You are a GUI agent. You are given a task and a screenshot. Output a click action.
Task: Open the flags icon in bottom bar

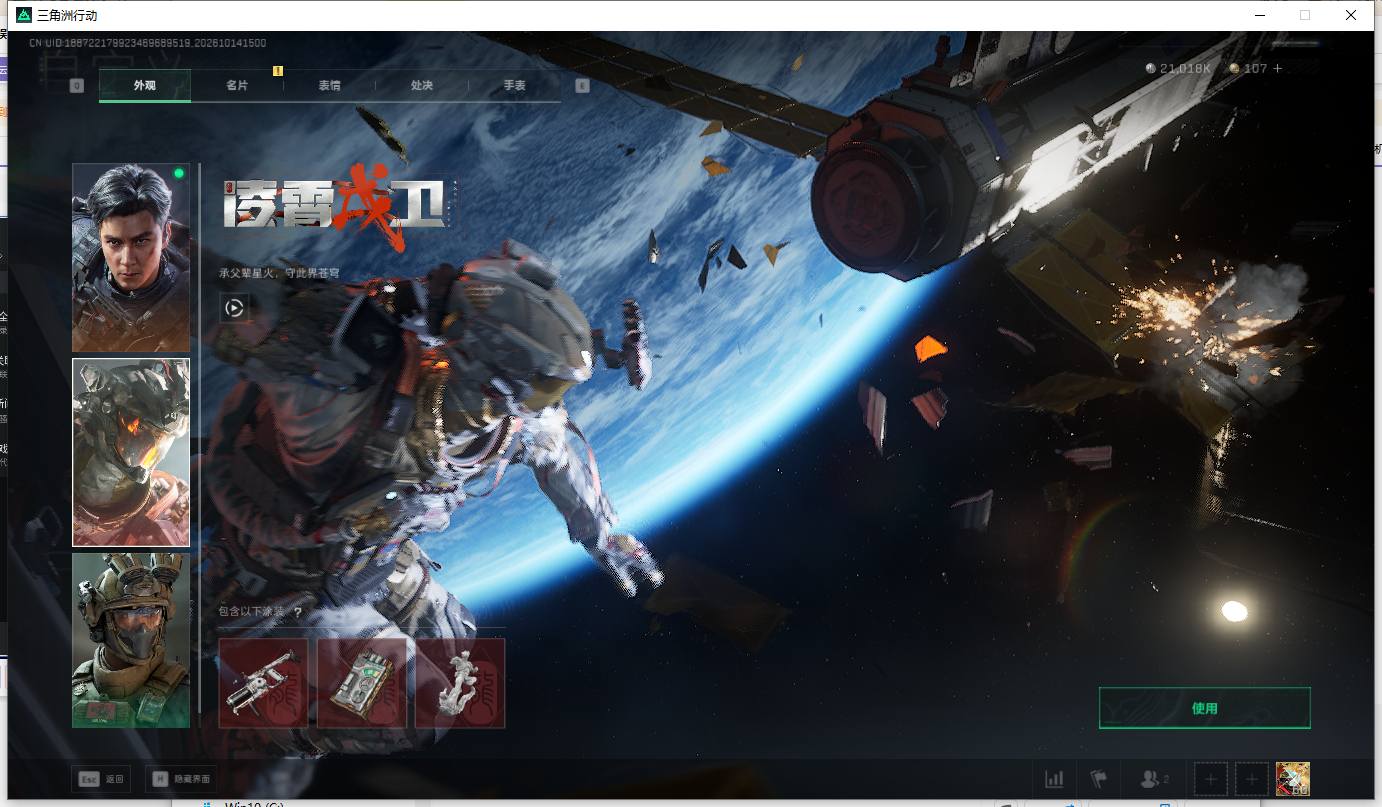1099,779
